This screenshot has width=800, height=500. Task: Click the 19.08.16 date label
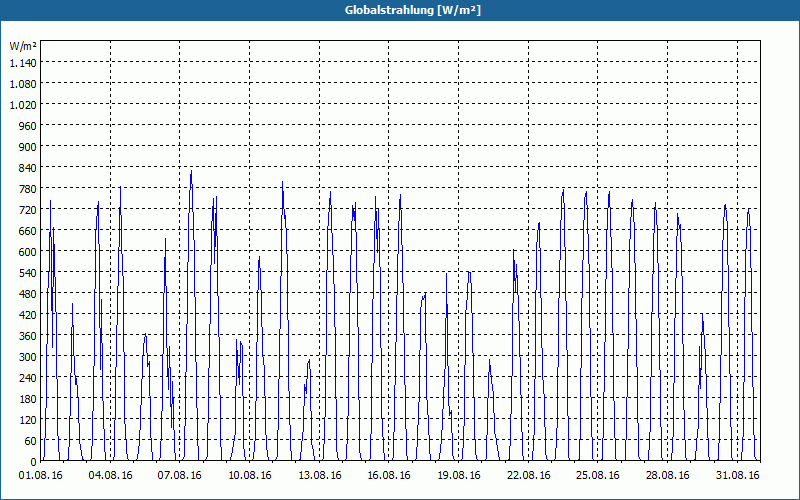pos(459,476)
